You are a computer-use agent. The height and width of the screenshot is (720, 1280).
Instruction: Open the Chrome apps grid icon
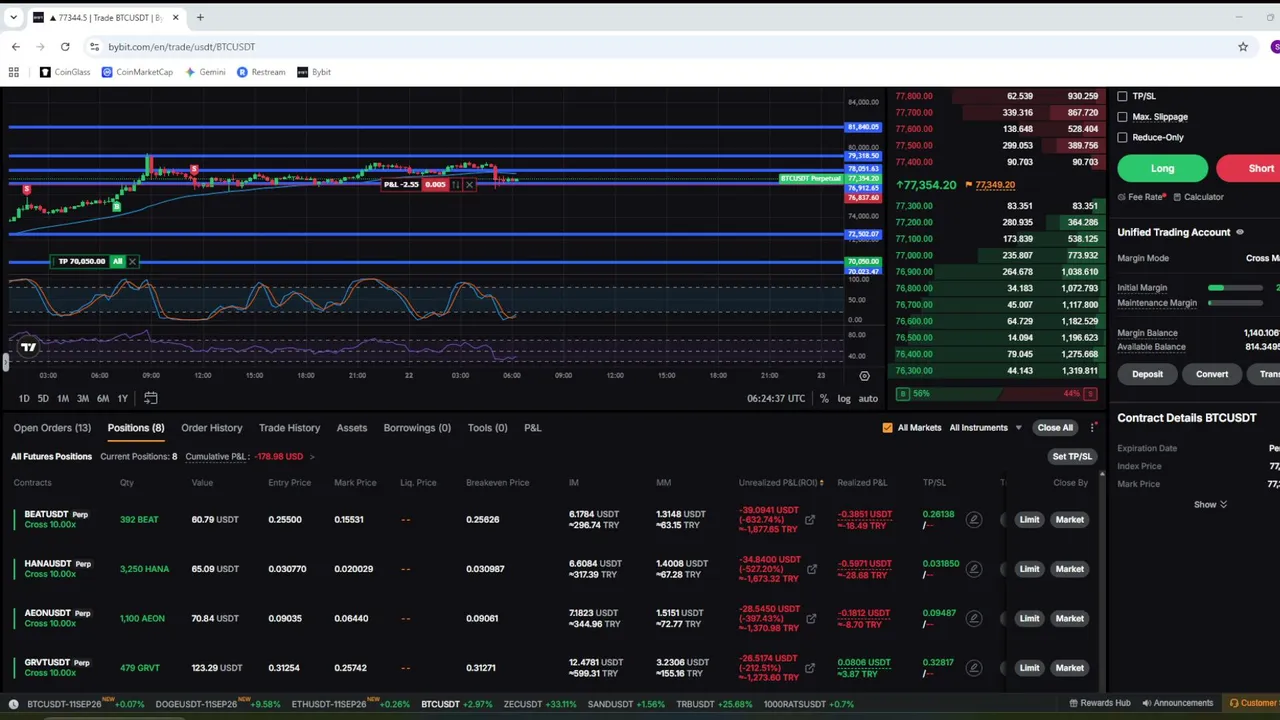pos(14,72)
